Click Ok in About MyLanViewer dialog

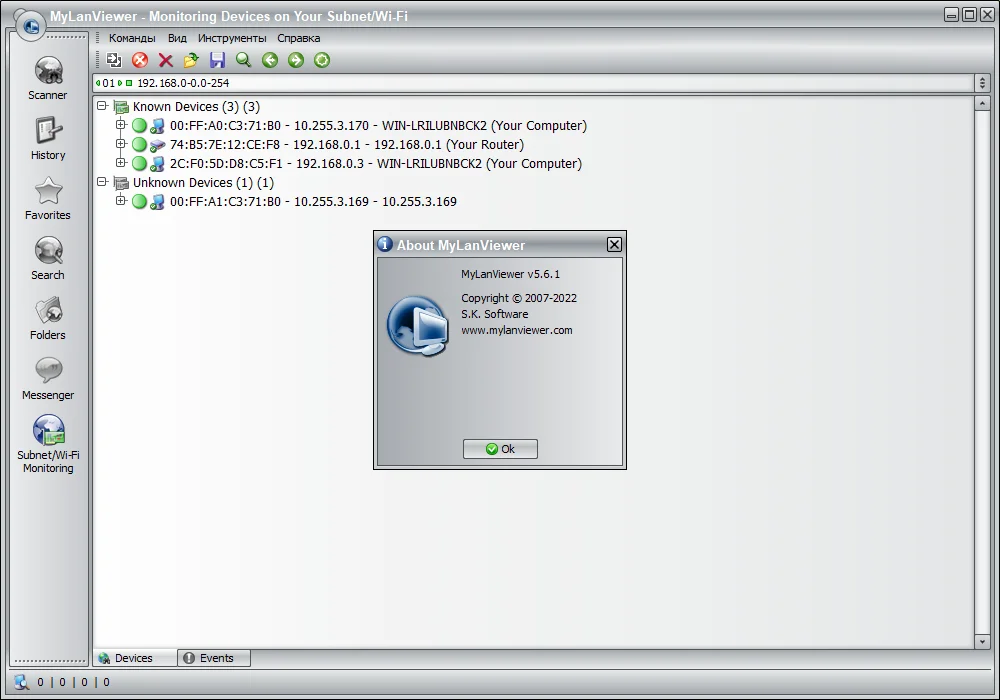[x=500, y=449]
